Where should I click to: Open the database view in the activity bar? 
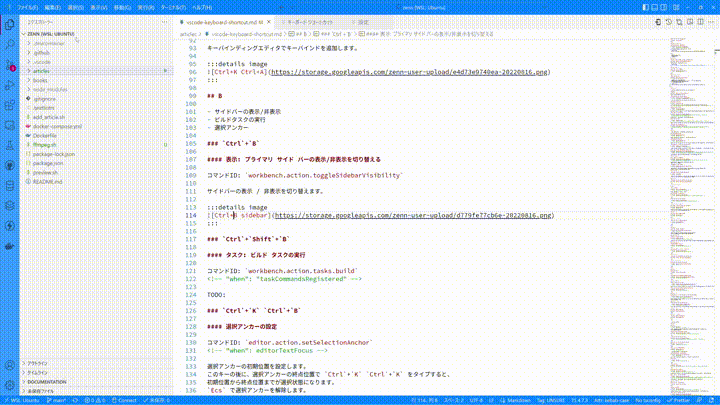point(10,186)
